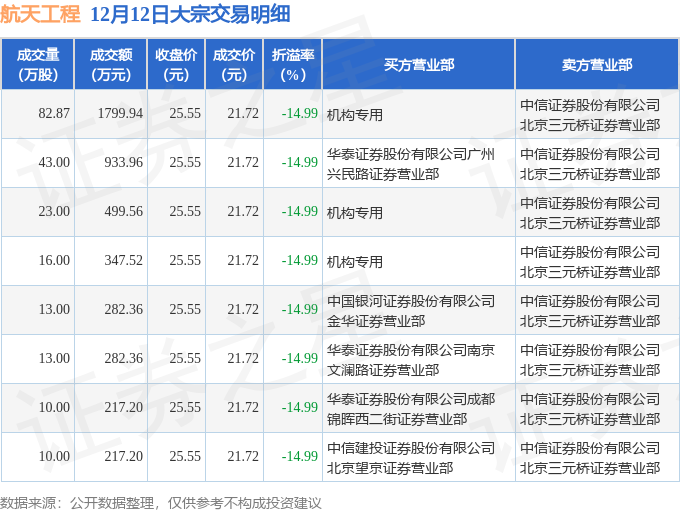The image size is (680, 512).
Task: Click the 卖方营业部 column header
Action: click(x=597, y=64)
